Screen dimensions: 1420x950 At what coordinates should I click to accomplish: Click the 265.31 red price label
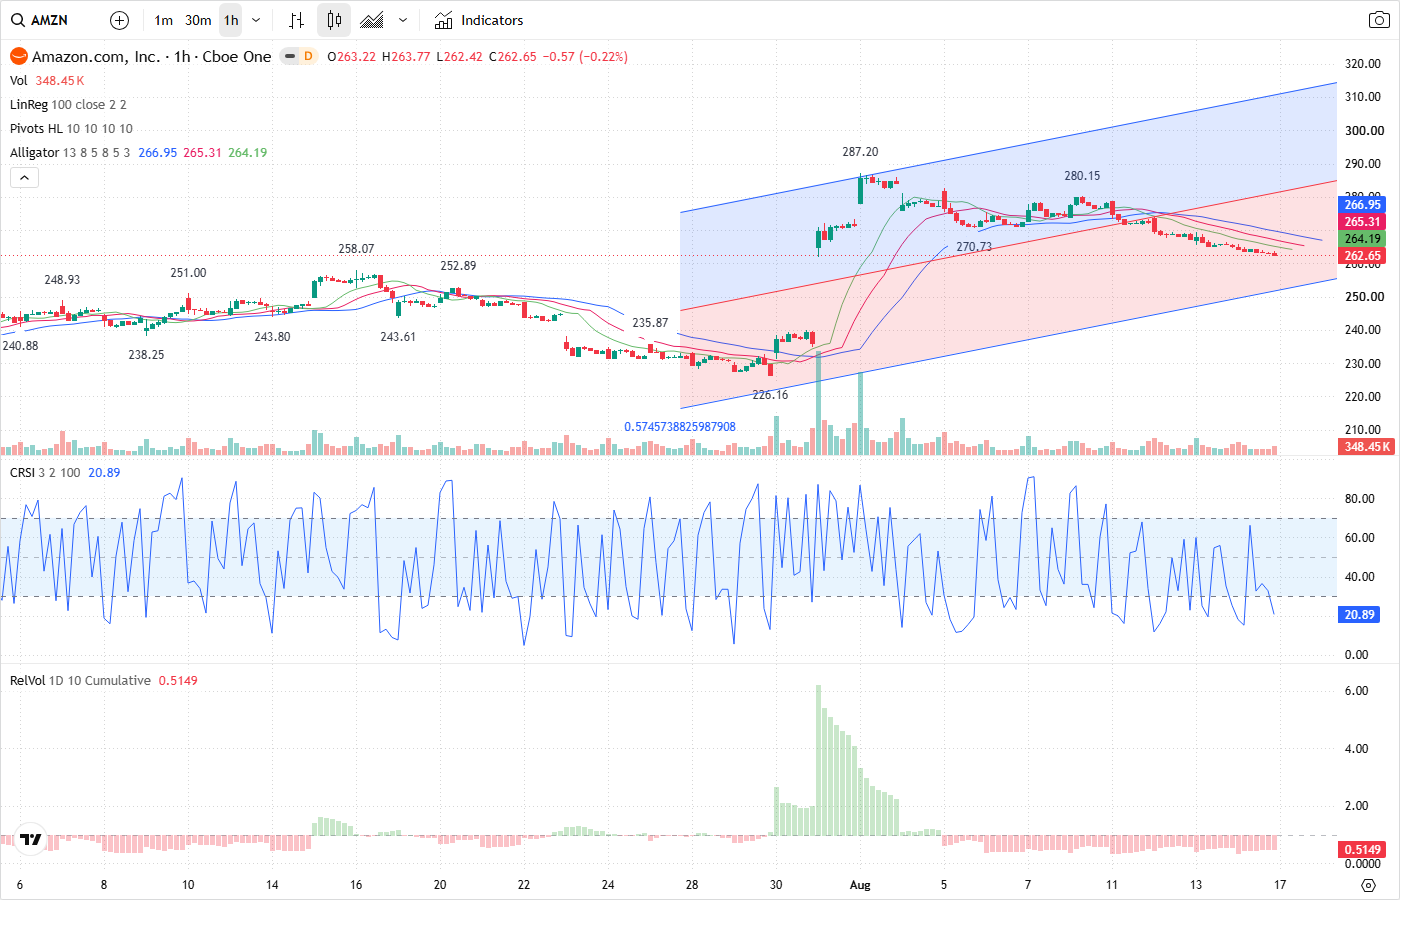point(1362,222)
